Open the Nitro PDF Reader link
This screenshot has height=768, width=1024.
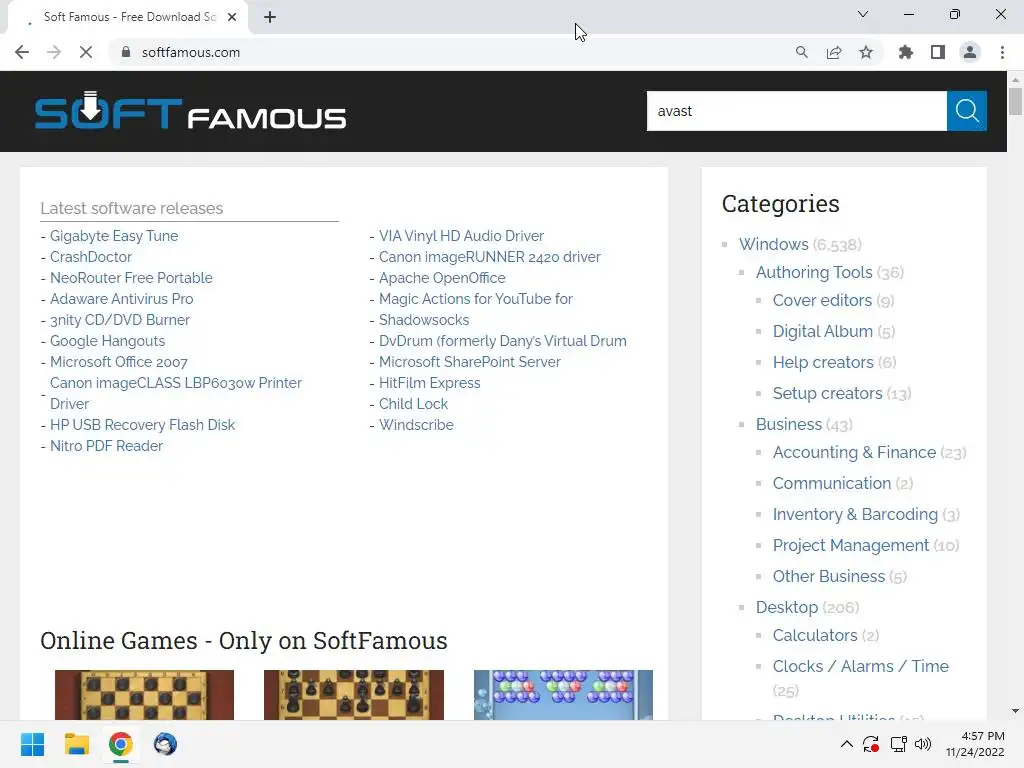point(106,445)
